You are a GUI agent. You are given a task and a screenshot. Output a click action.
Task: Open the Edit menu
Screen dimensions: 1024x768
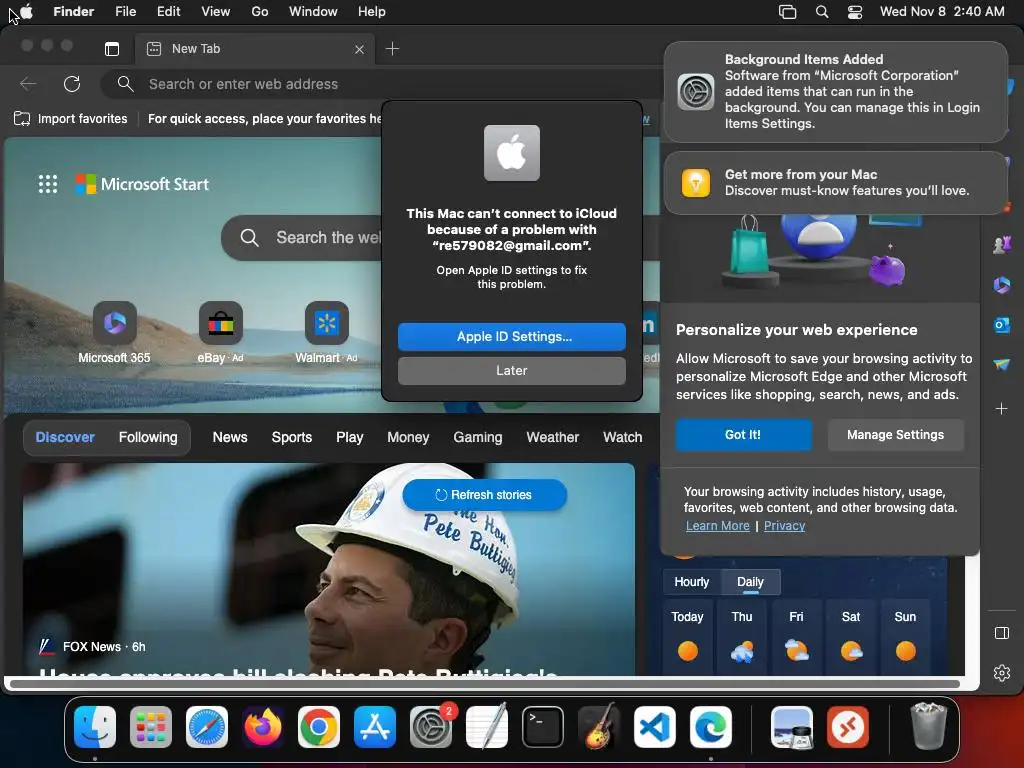pos(168,11)
